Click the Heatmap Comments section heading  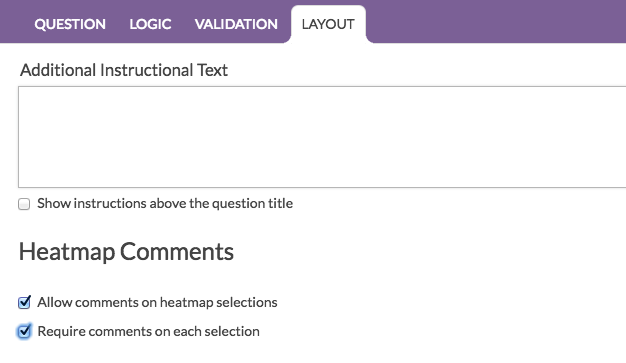tap(126, 252)
